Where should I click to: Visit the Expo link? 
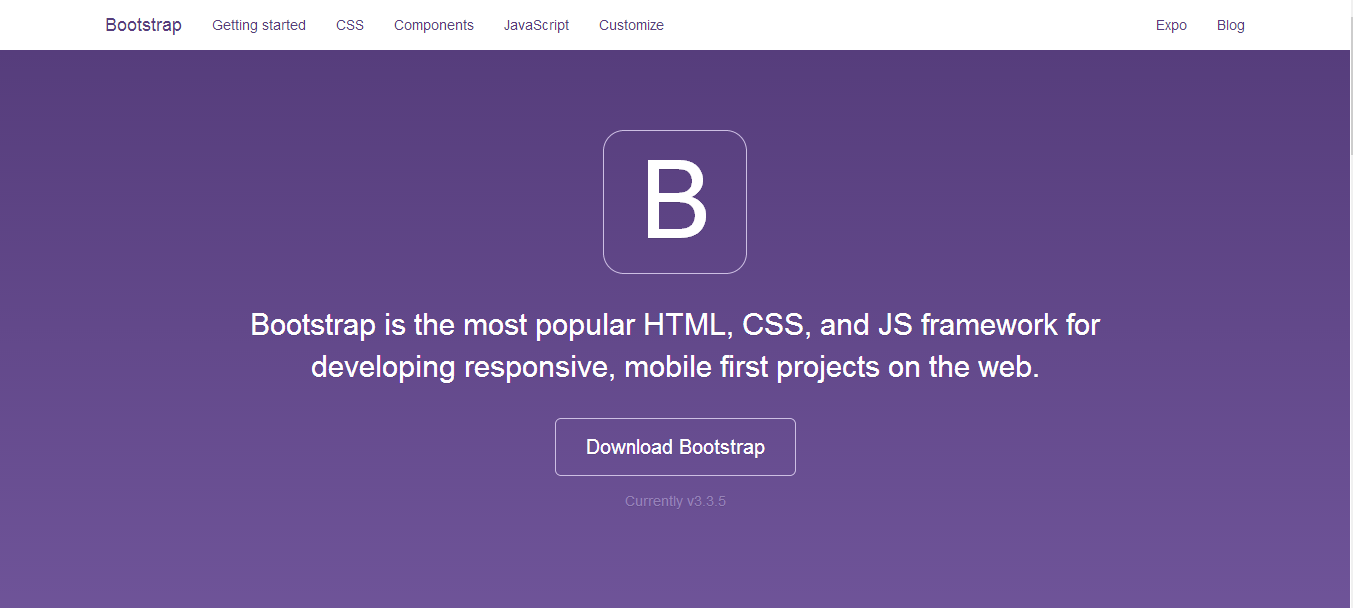[1171, 25]
